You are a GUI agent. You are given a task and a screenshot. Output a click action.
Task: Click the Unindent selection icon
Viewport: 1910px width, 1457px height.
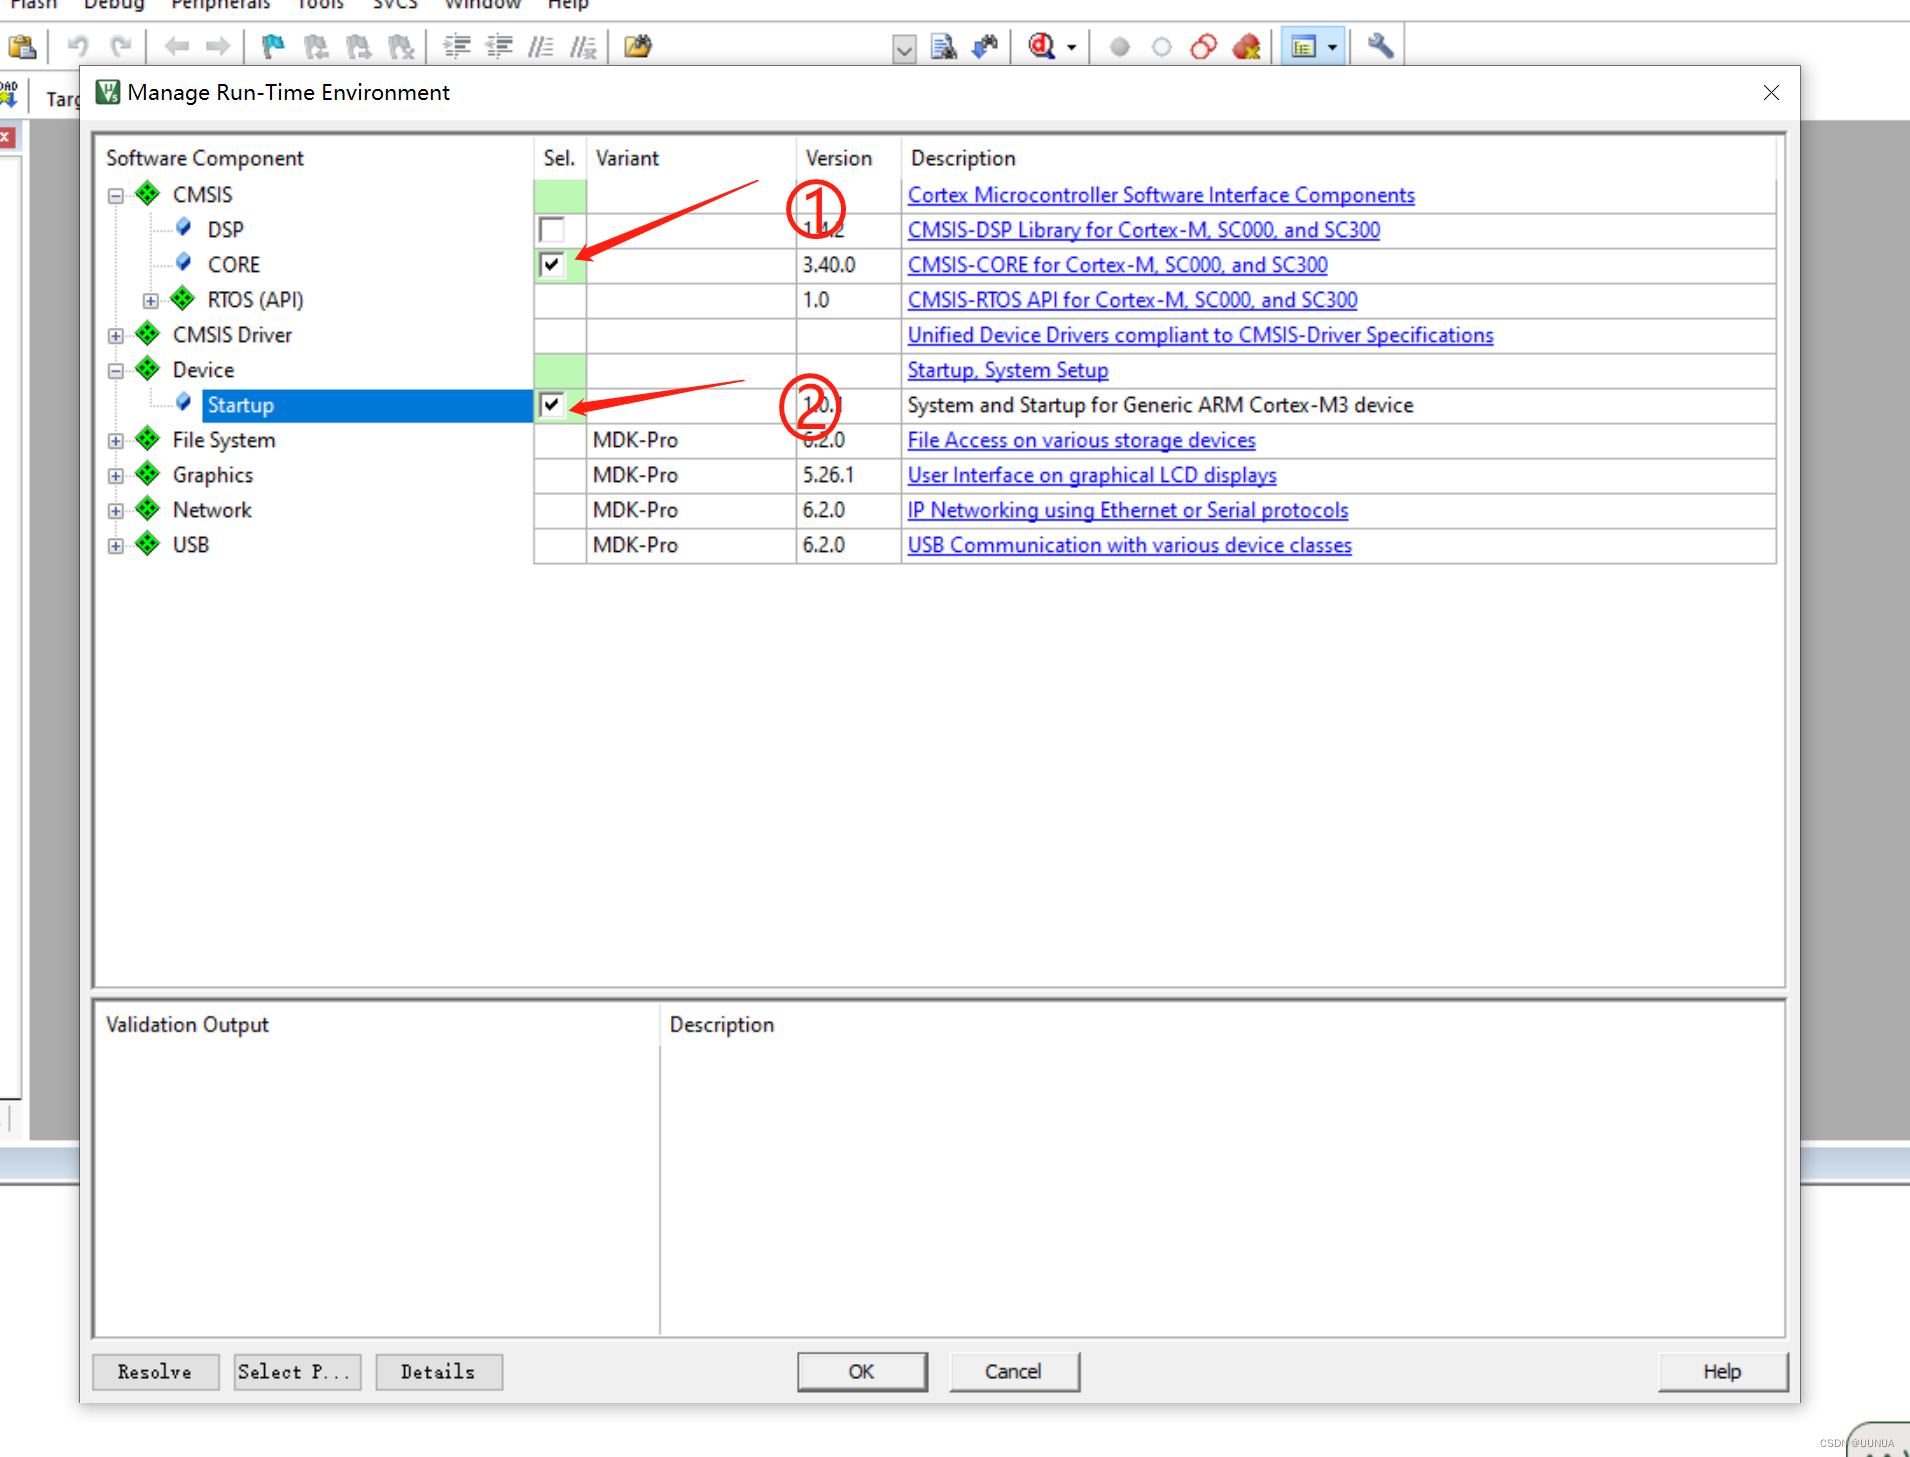pyautogui.click(x=499, y=47)
